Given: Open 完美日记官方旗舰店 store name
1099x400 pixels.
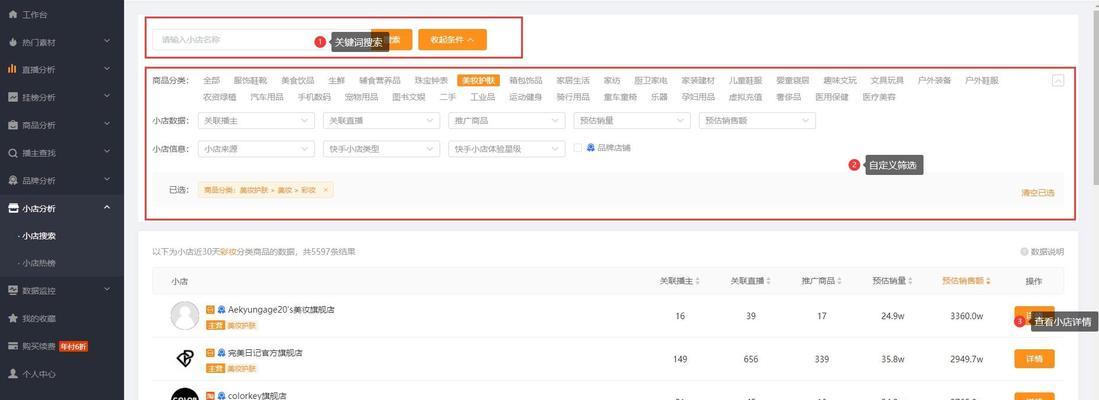Looking at the screenshot, I should click(265, 353).
